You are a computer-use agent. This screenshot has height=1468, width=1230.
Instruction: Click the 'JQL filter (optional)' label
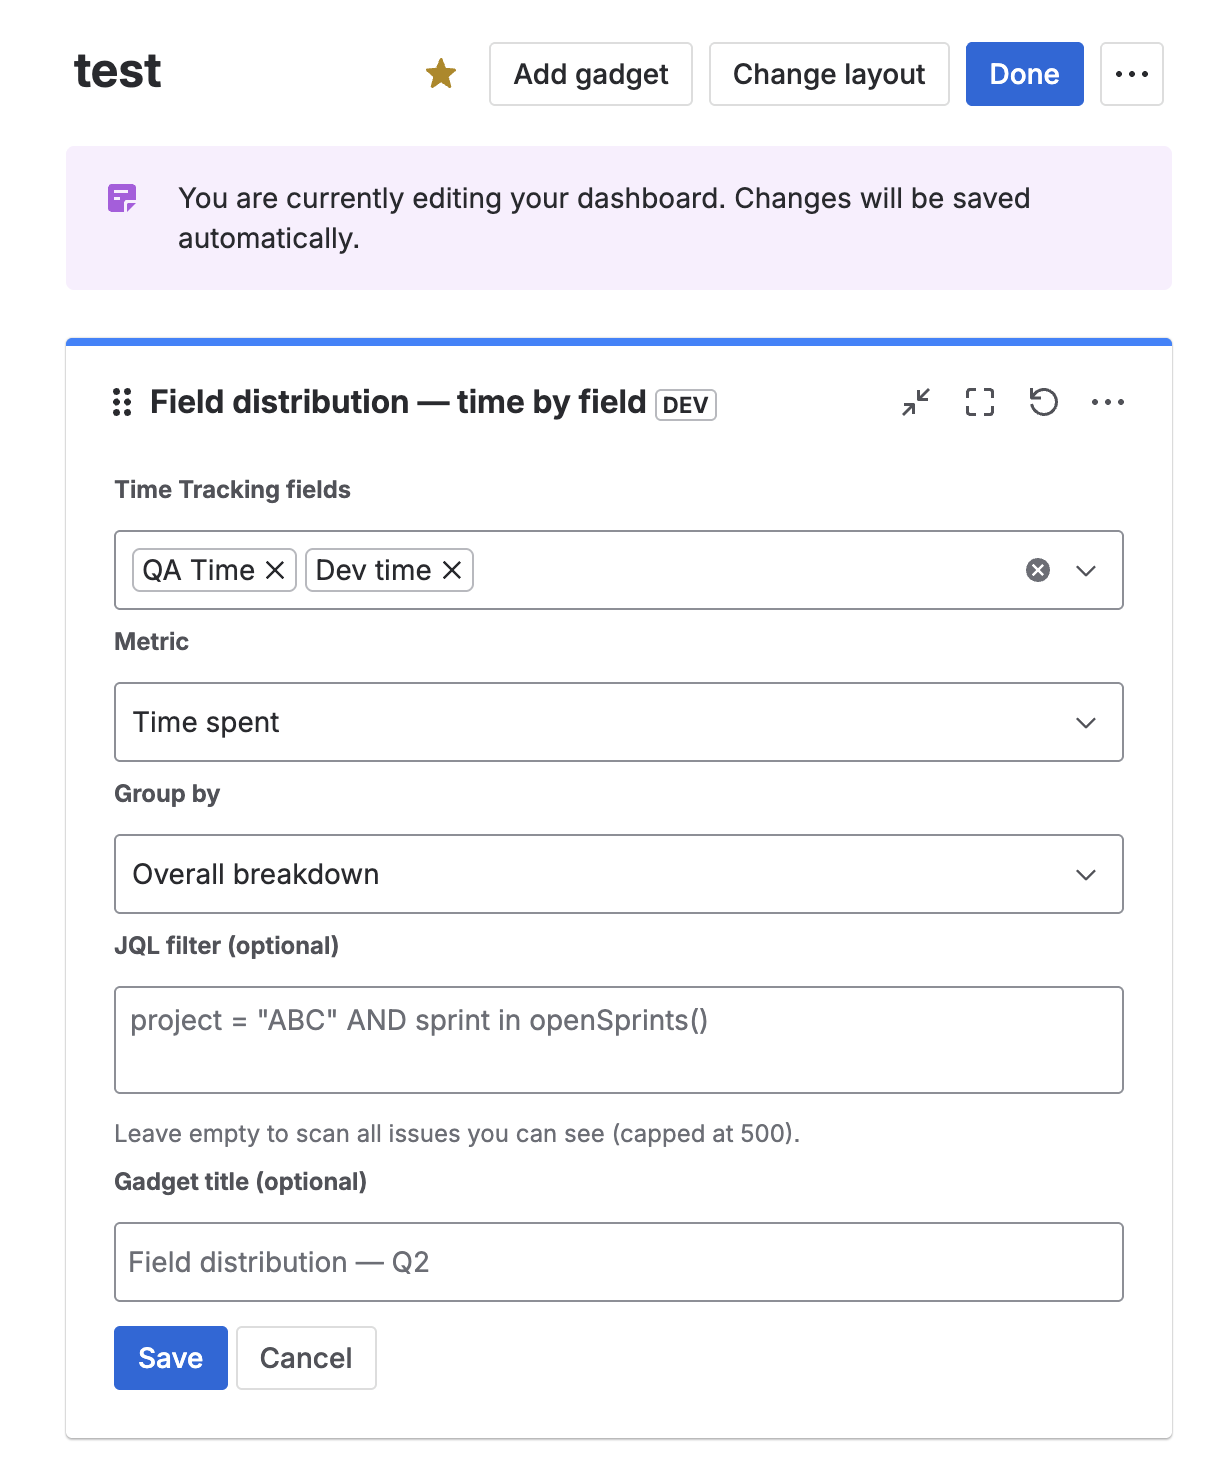coord(227,946)
